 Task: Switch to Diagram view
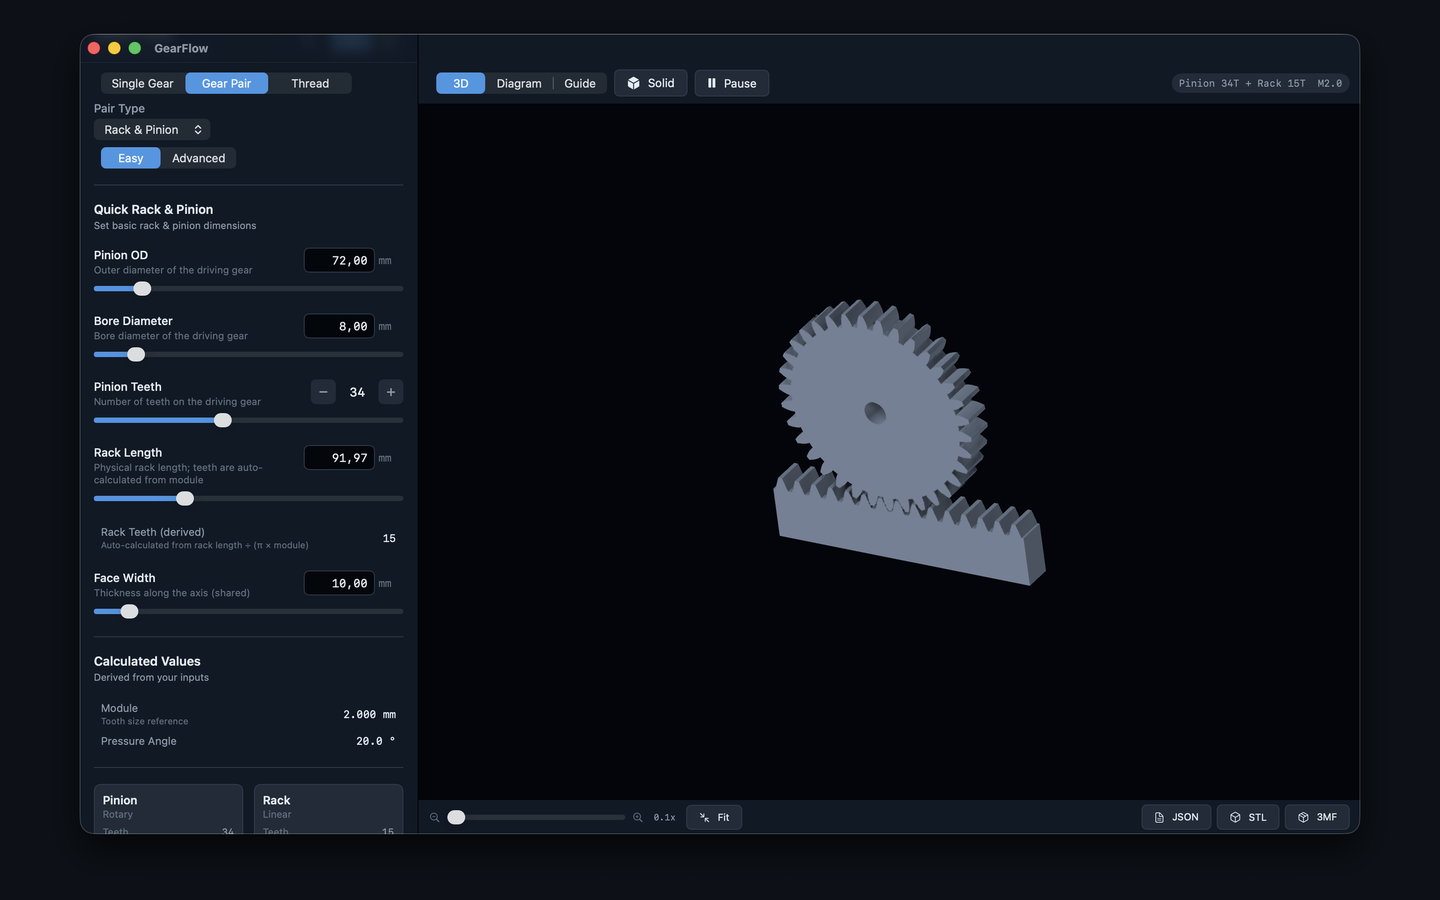(519, 83)
